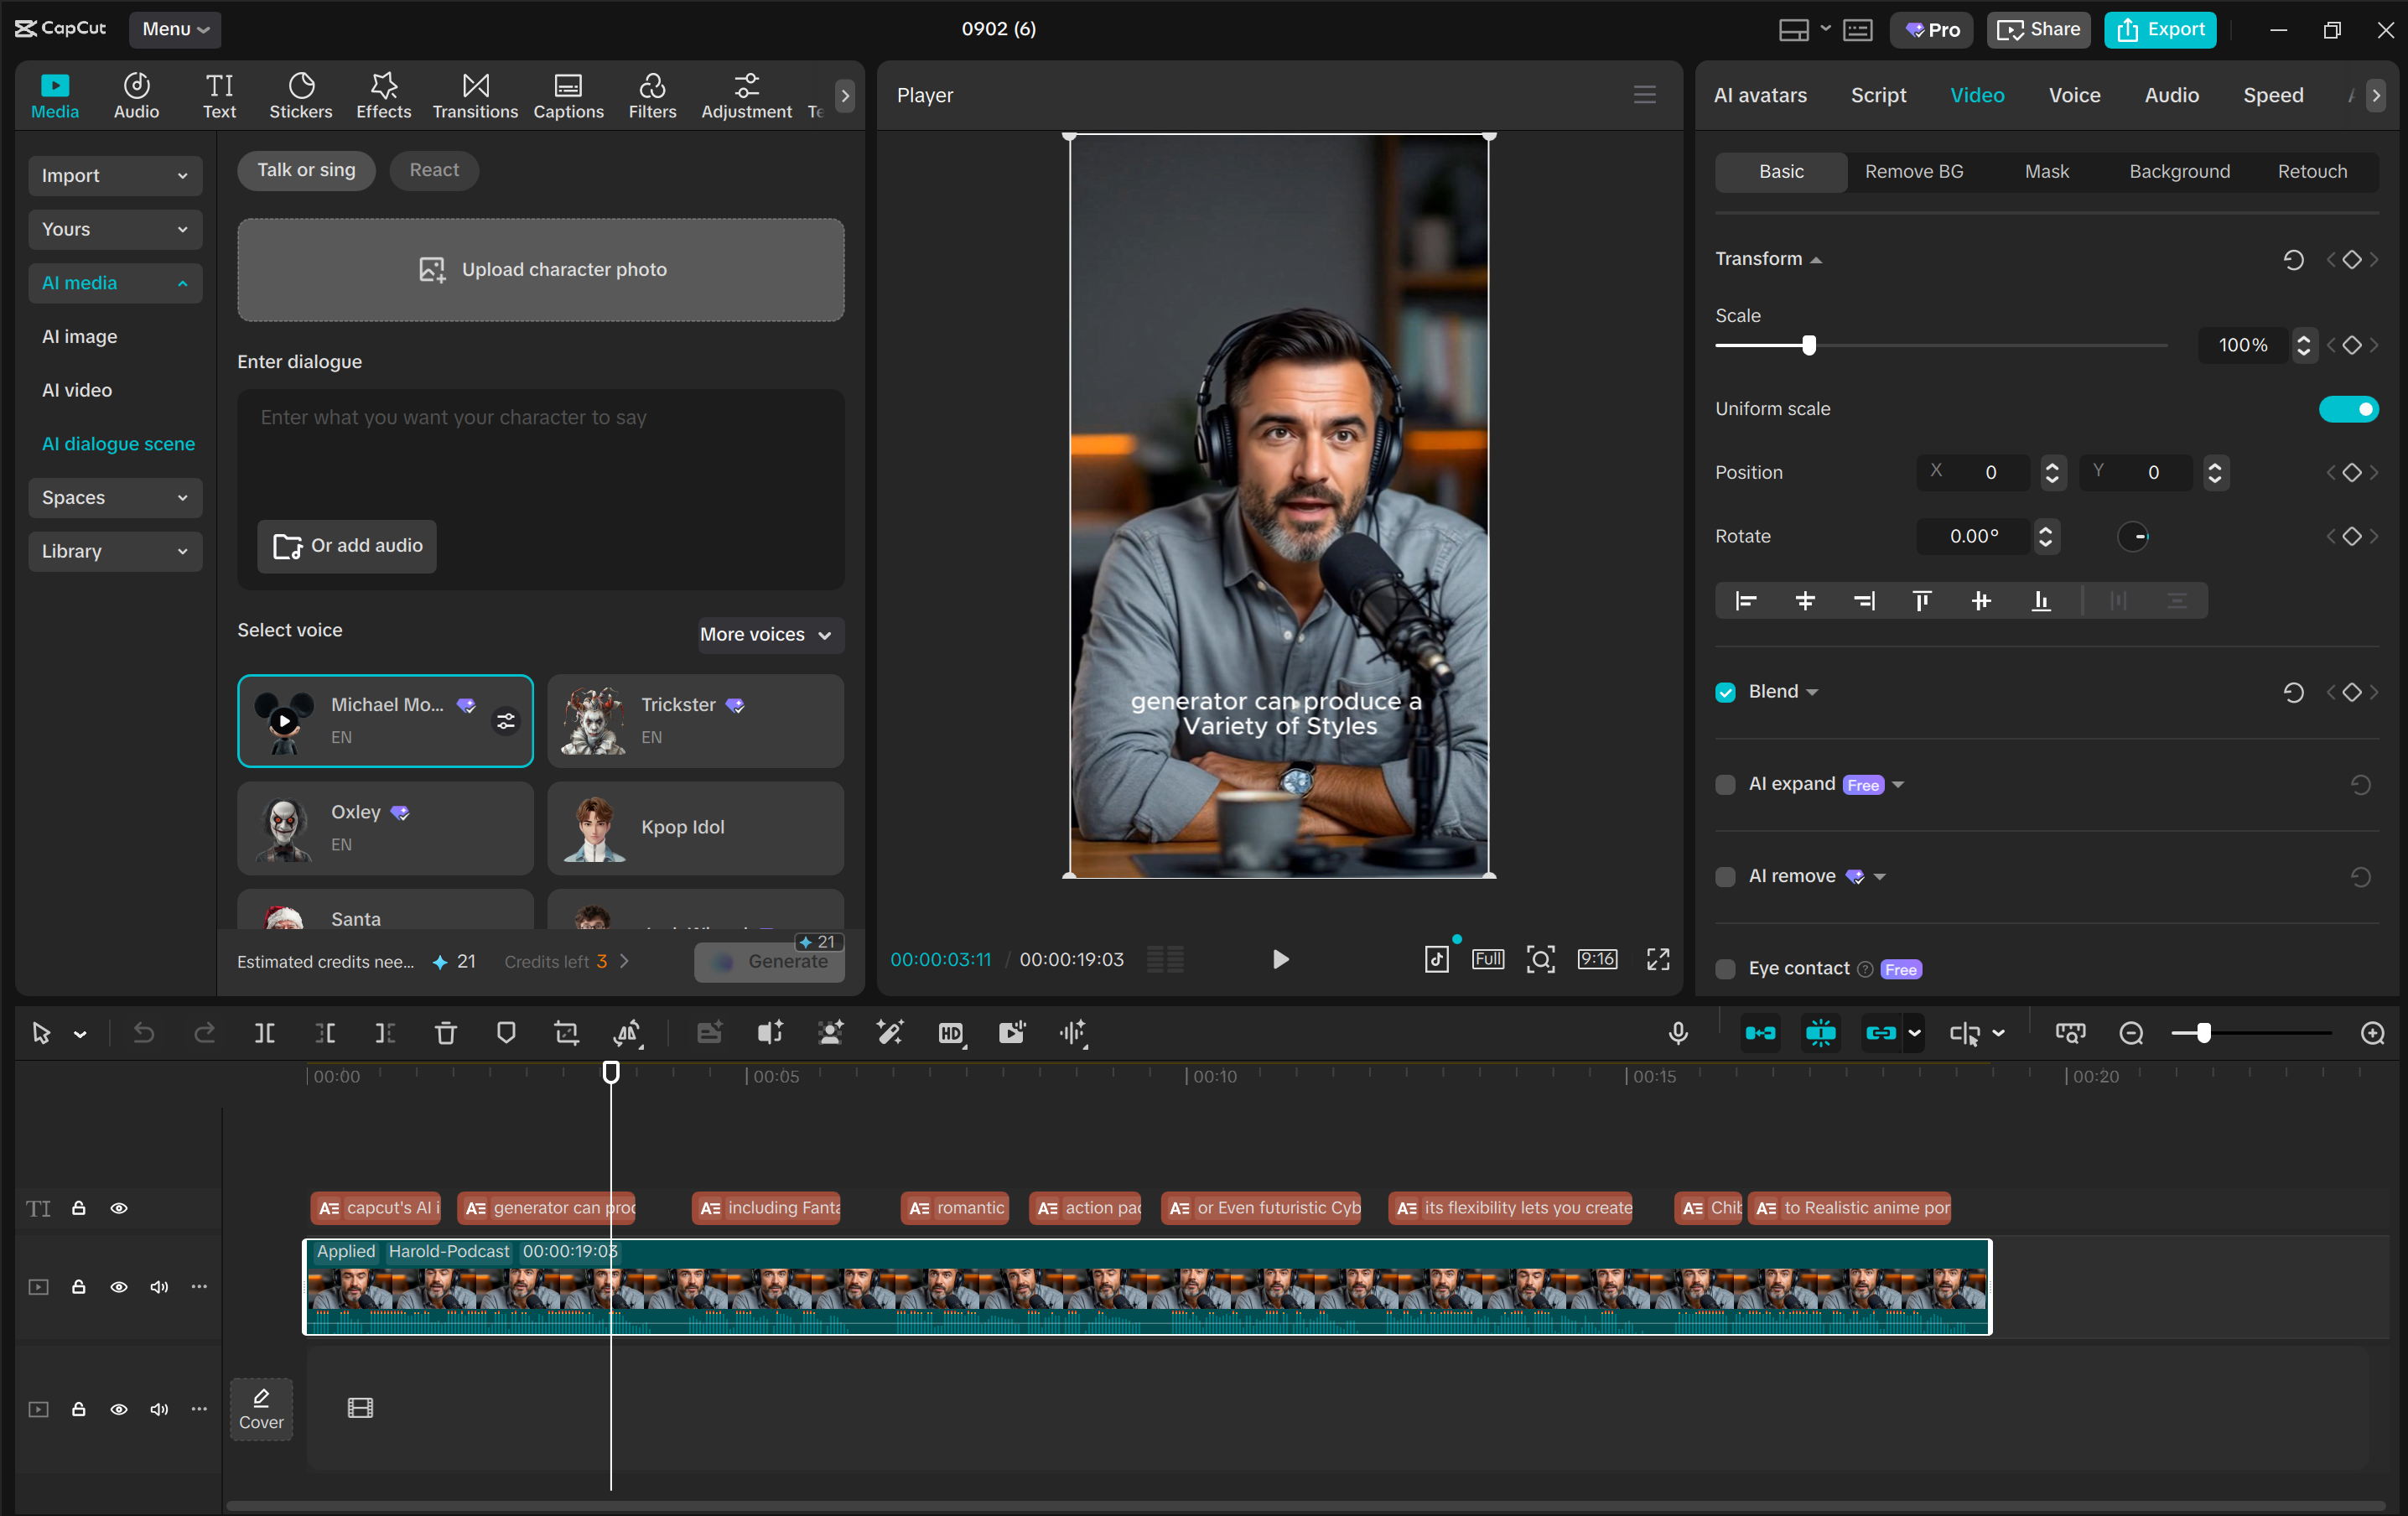Click the microphone record voiceover icon
Image resolution: width=2408 pixels, height=1516 pixels.
click(1678, 1033)
